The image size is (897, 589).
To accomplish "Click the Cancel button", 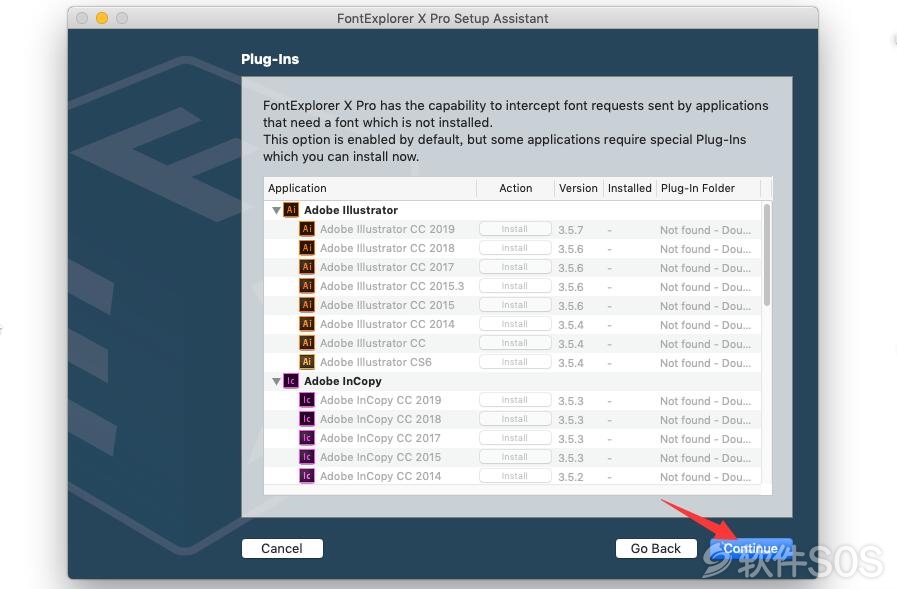I will (x=282, y=548).
